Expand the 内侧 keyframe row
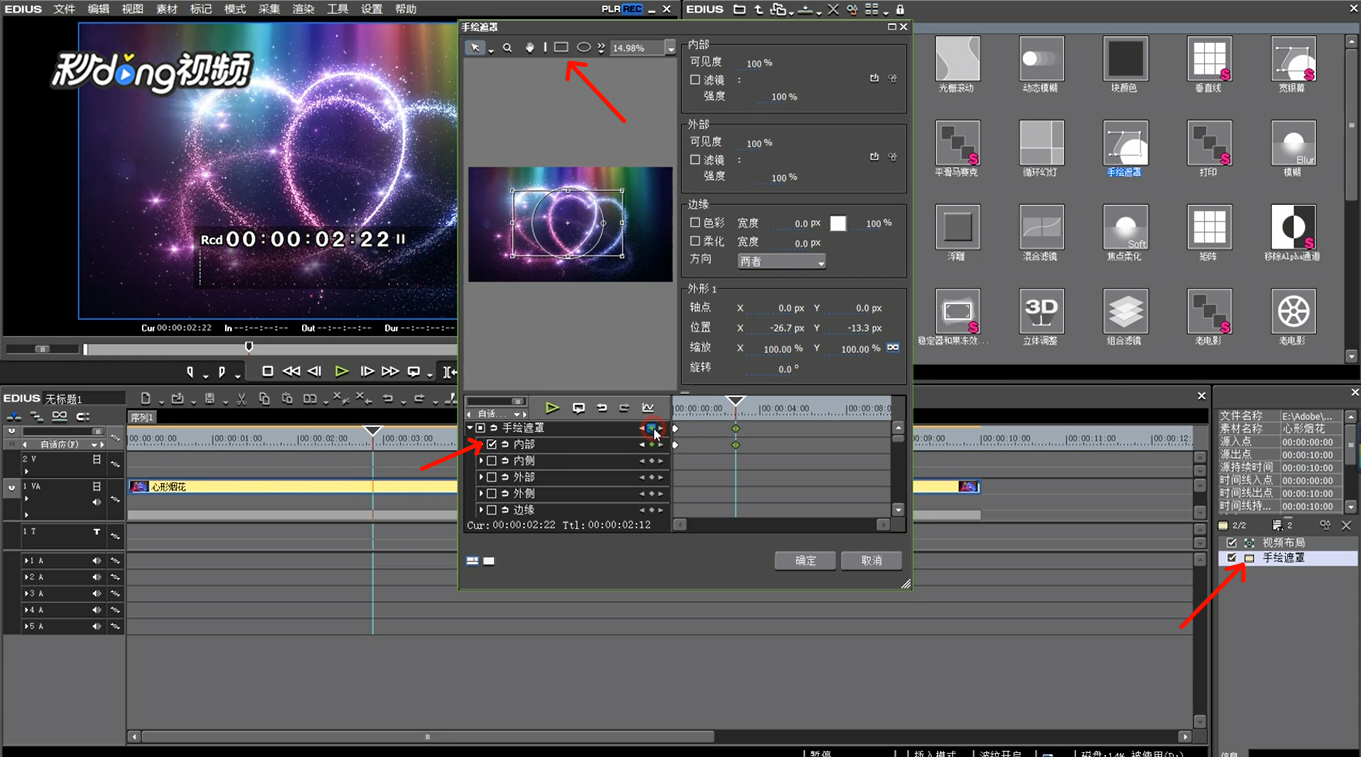 pyautogui.click(x=481, y=461)
